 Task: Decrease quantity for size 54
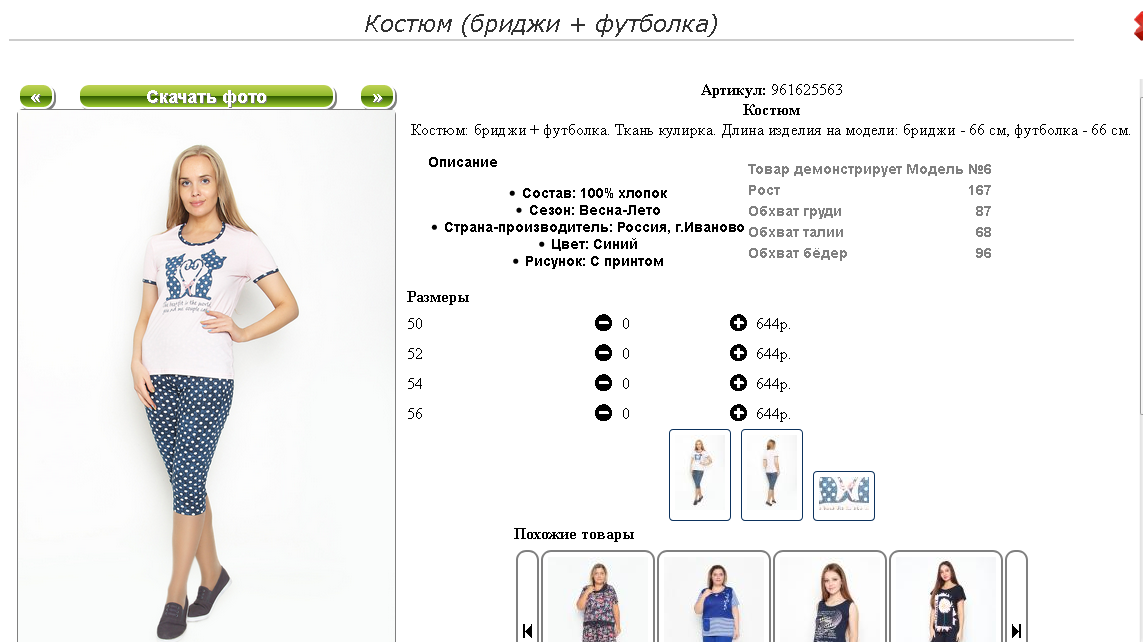coord(604,383)
